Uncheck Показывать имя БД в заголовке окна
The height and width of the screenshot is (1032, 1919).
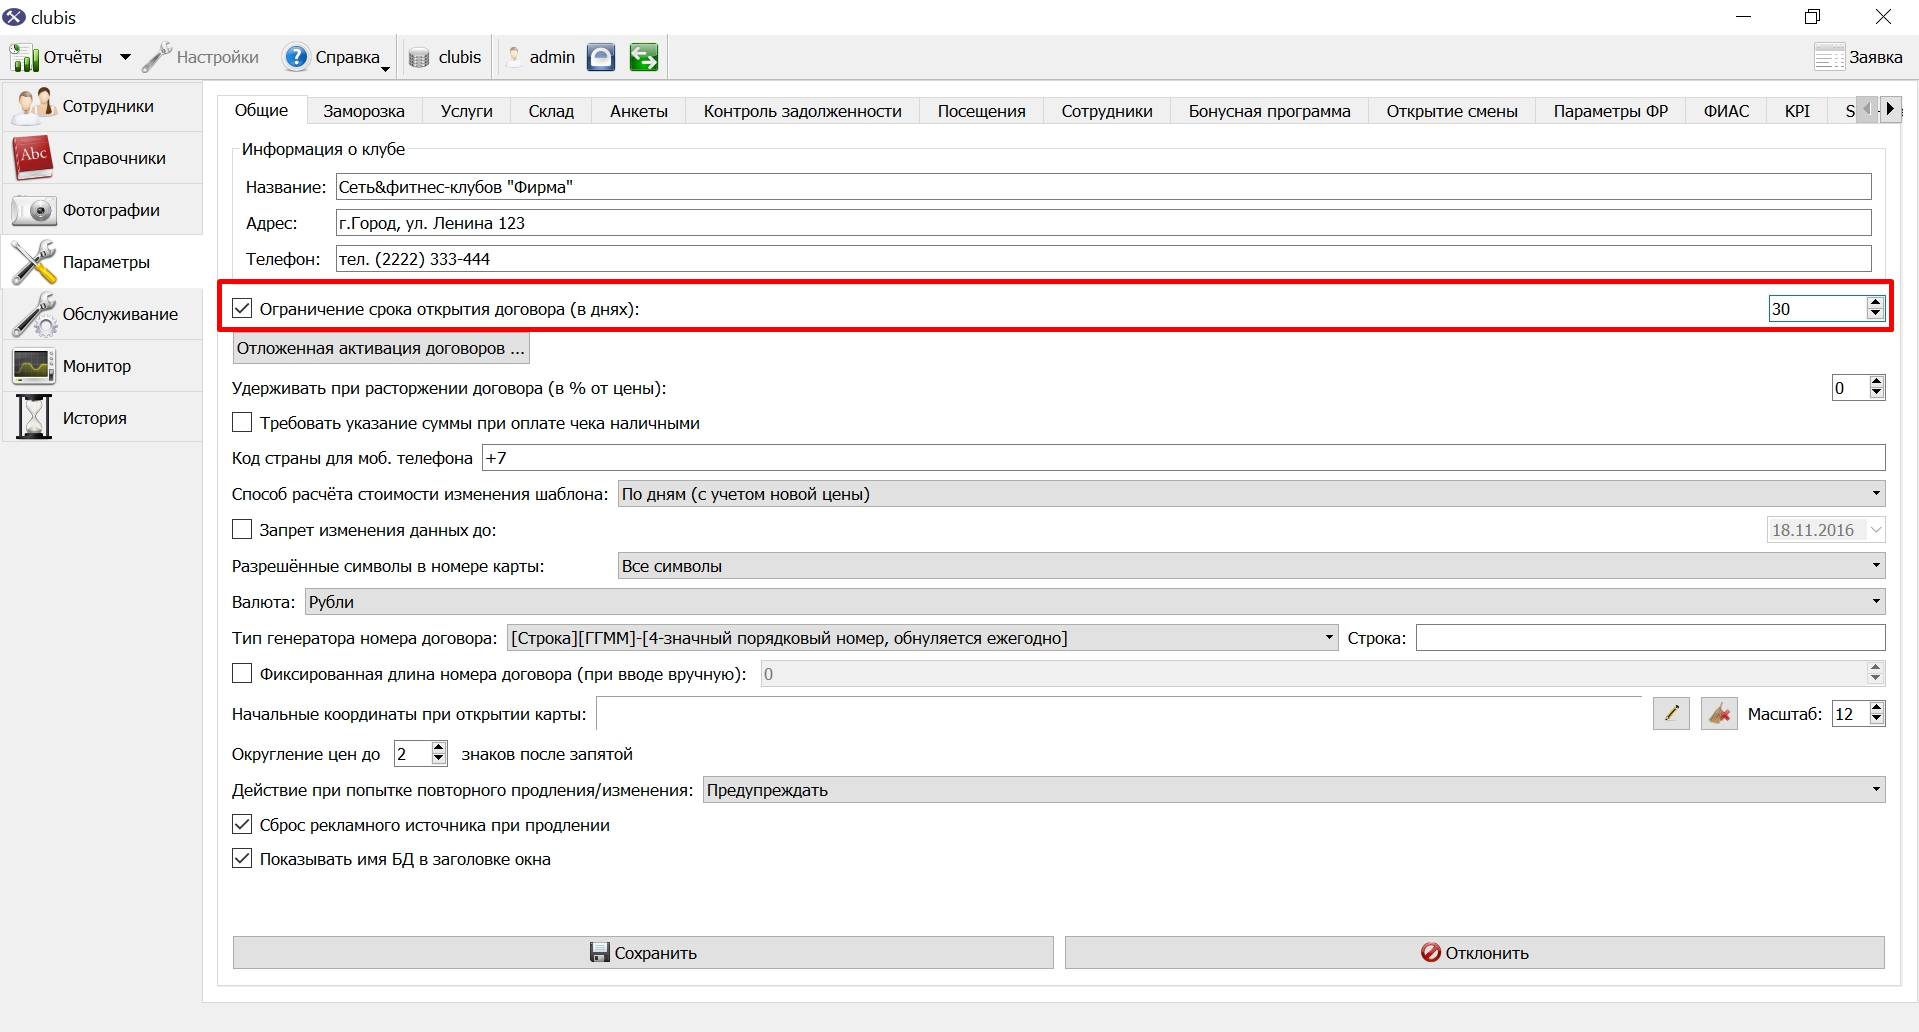tap(242, 858)
